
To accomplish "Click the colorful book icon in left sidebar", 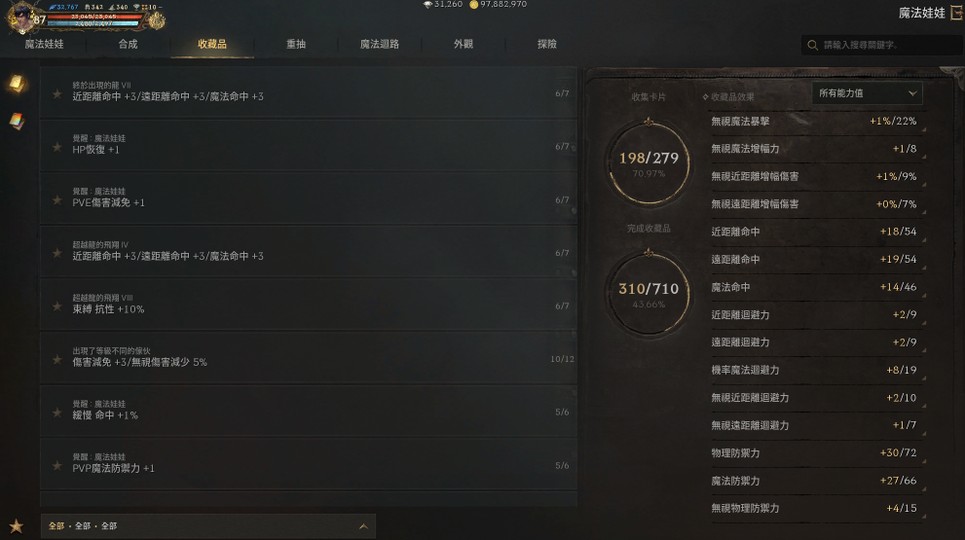I will (17, 121).
